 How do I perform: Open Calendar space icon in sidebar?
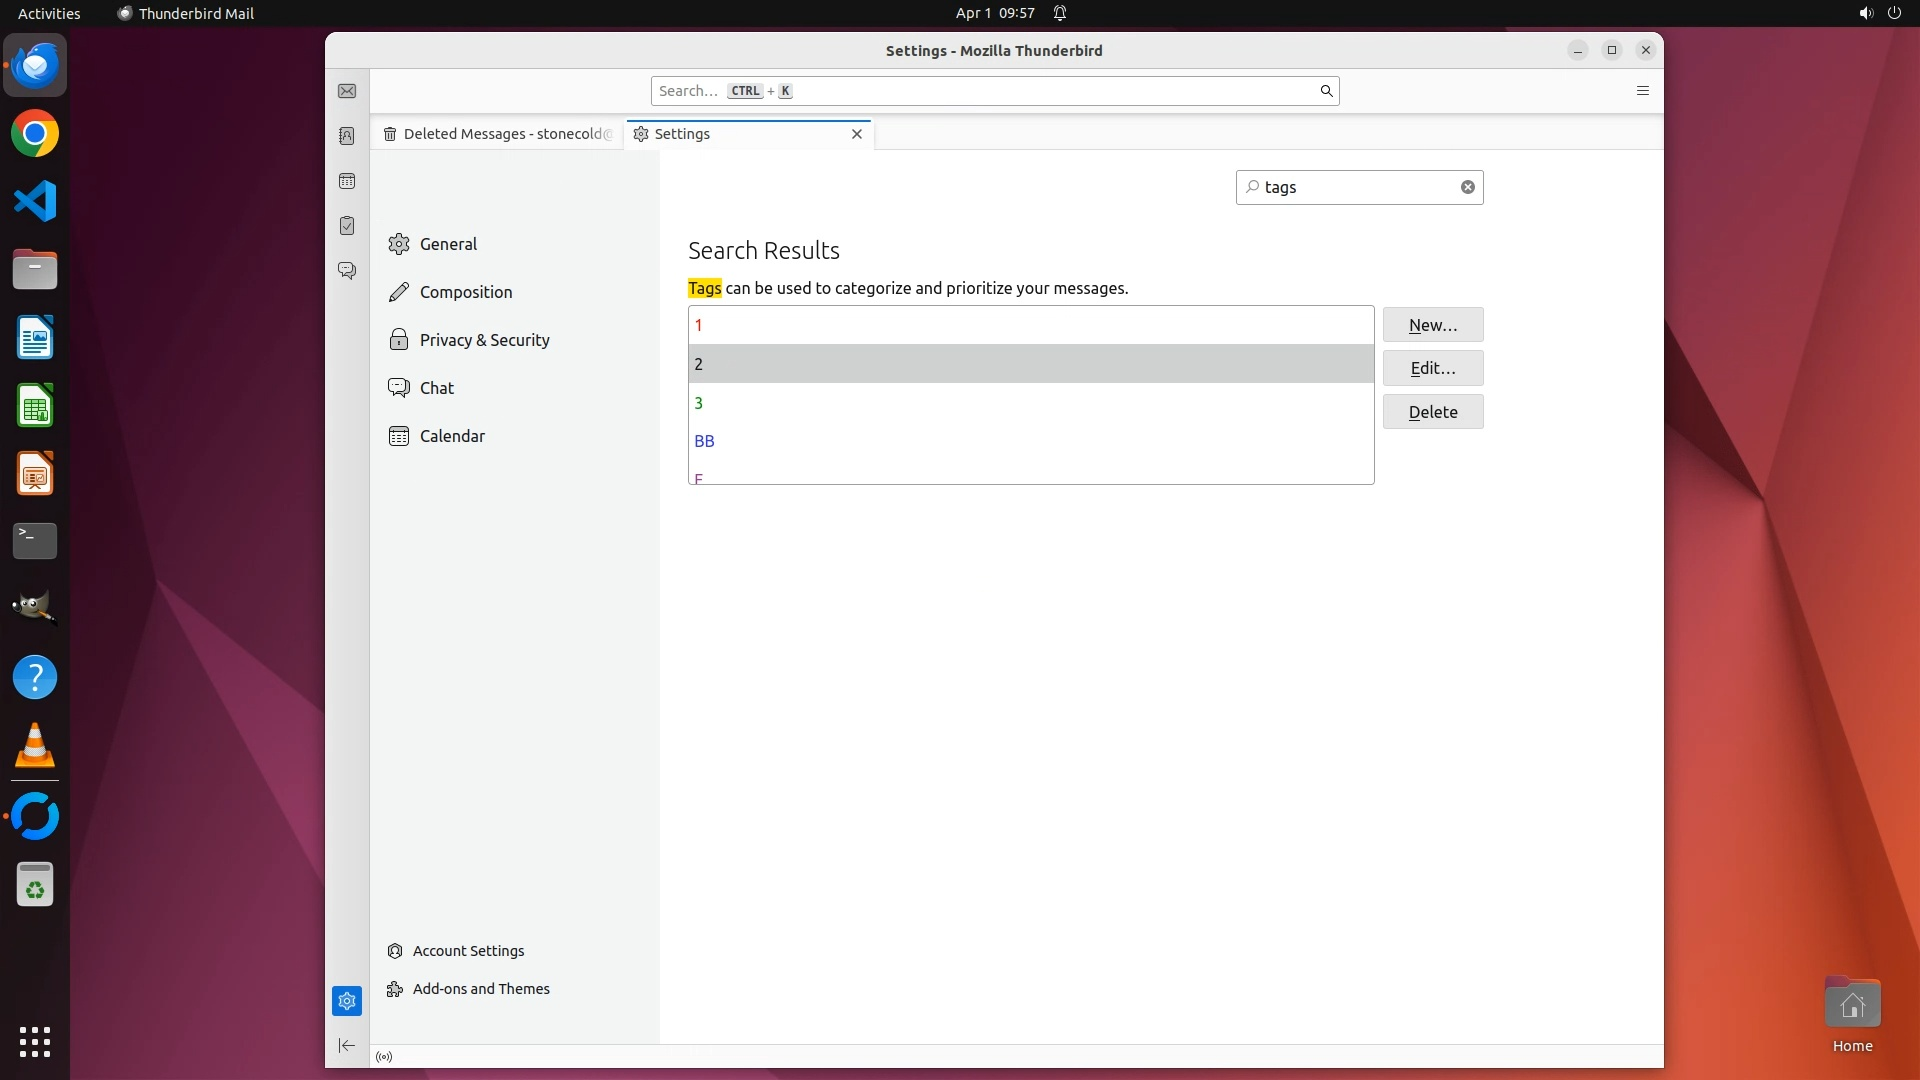(347, 181)
